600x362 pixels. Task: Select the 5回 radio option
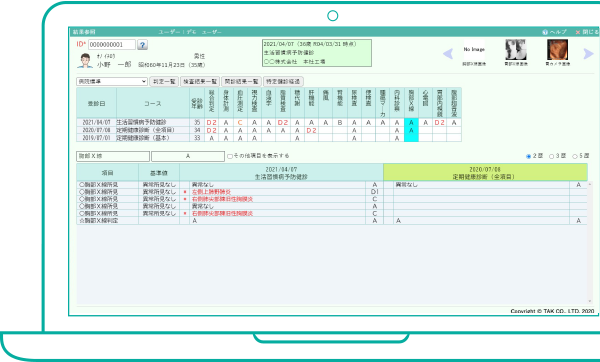coord(575,156)
